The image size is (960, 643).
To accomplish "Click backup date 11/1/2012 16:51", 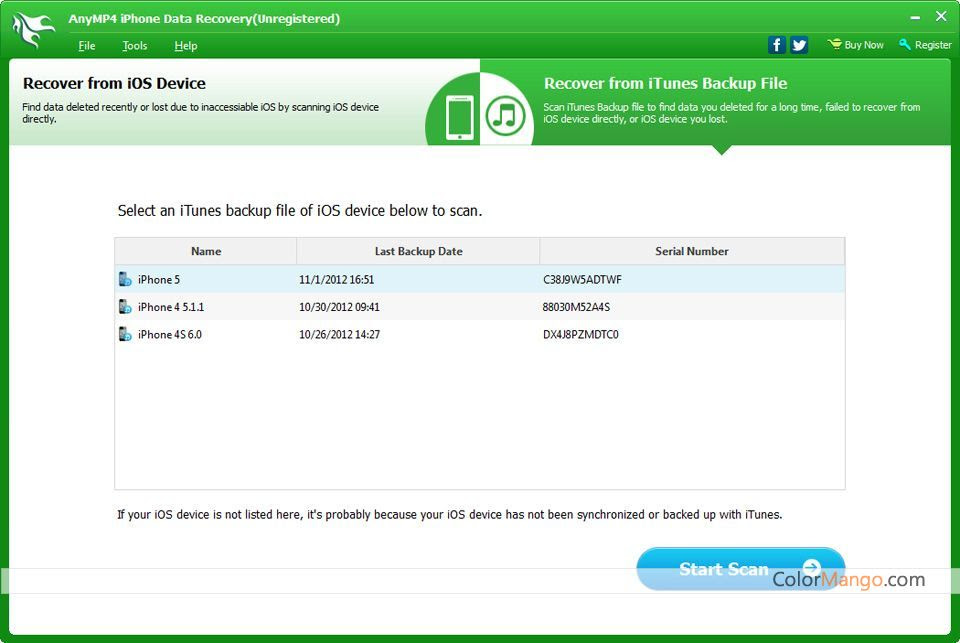I will (x=336, y=279).
